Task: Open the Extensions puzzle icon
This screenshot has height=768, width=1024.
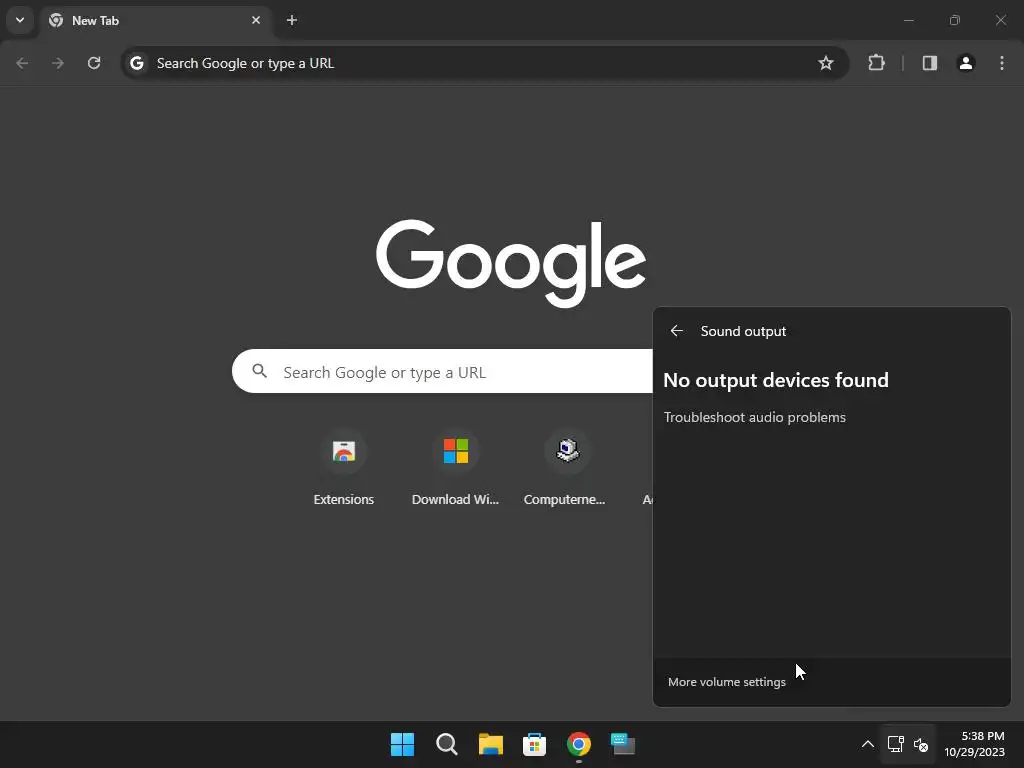Action: [876, 63]
